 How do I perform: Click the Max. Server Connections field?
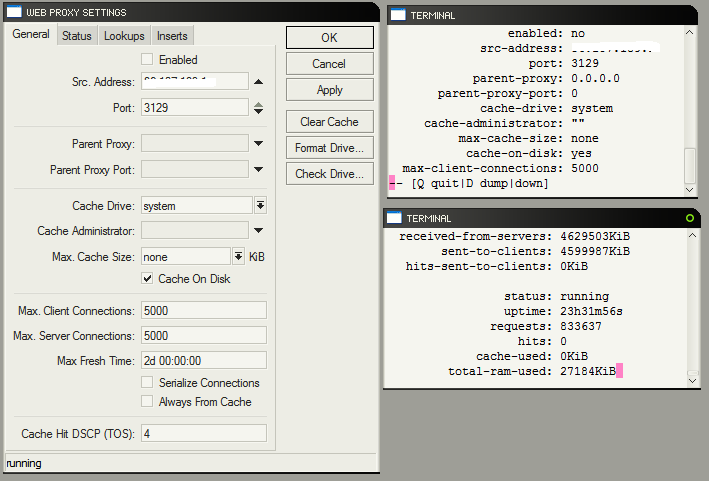point(204,335)
